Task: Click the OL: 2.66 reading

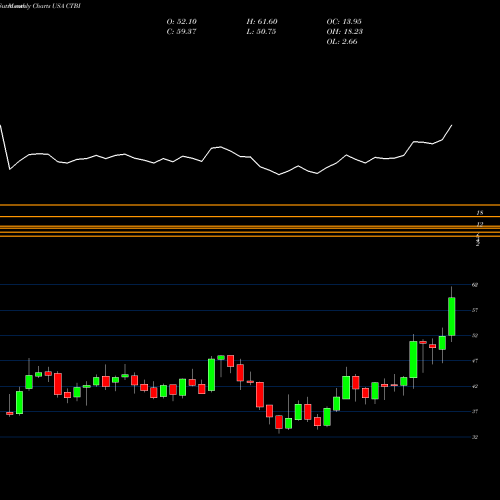Action: [x=342, y=42]
